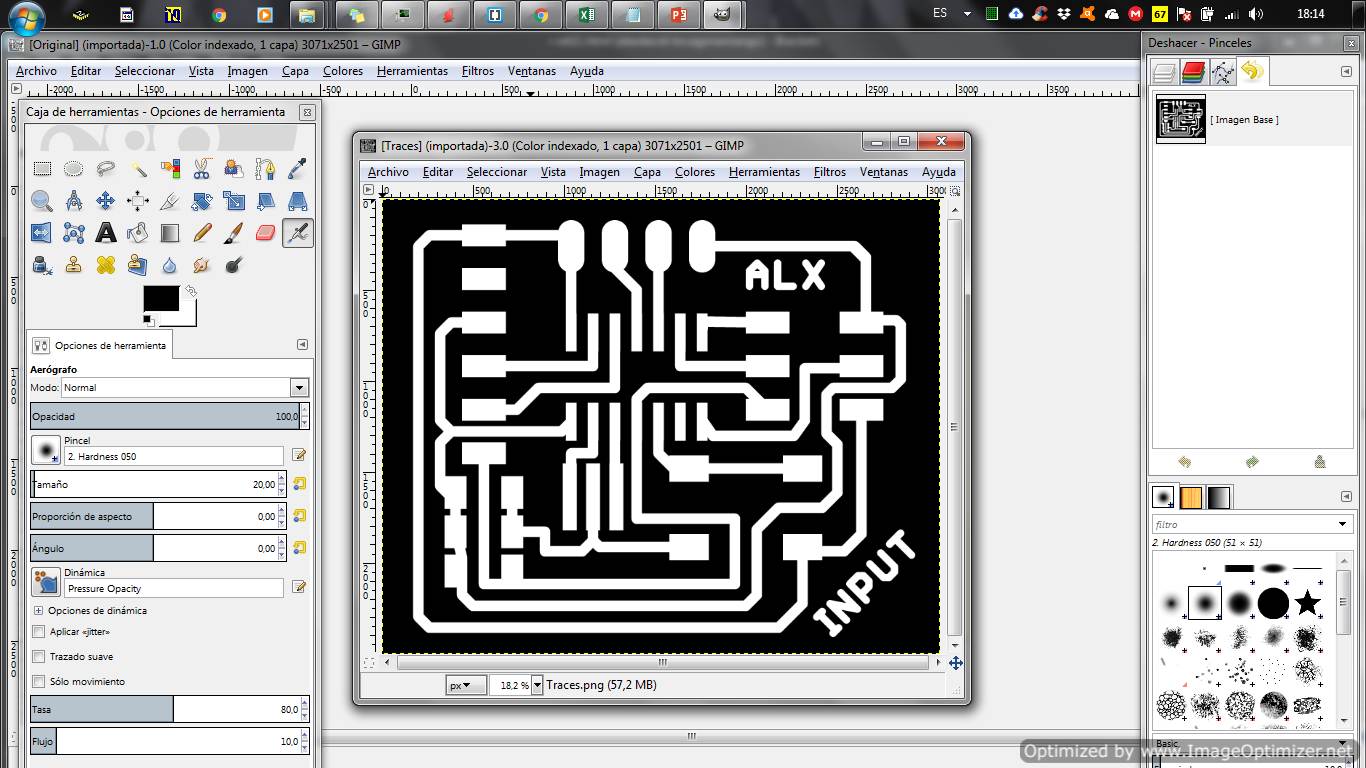This screenshot has height=768, width=1366.
Task: Select the Eraser tool
Action: [x=266, y=233]
